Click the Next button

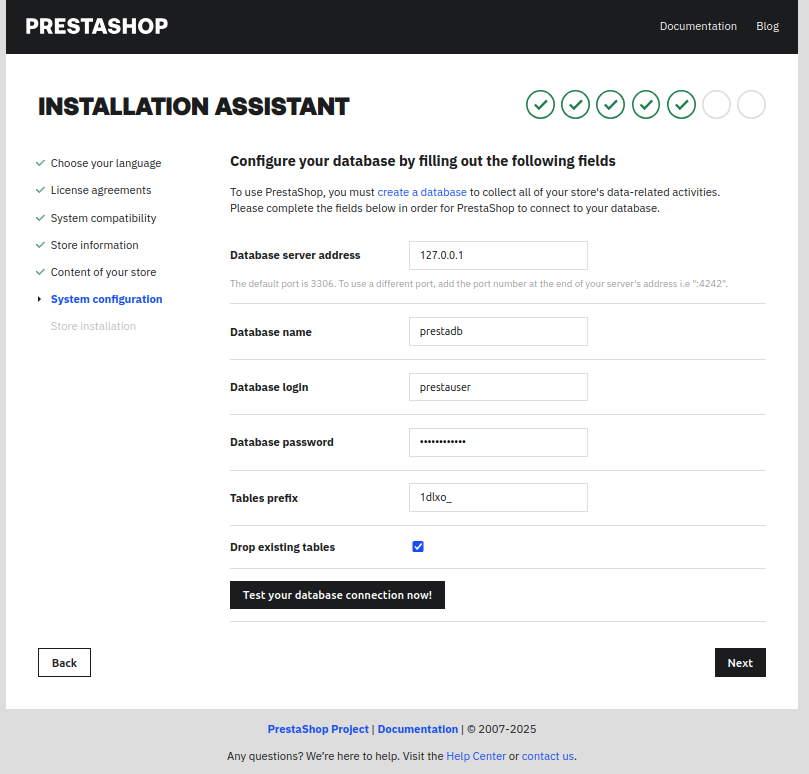coord(740,663)
